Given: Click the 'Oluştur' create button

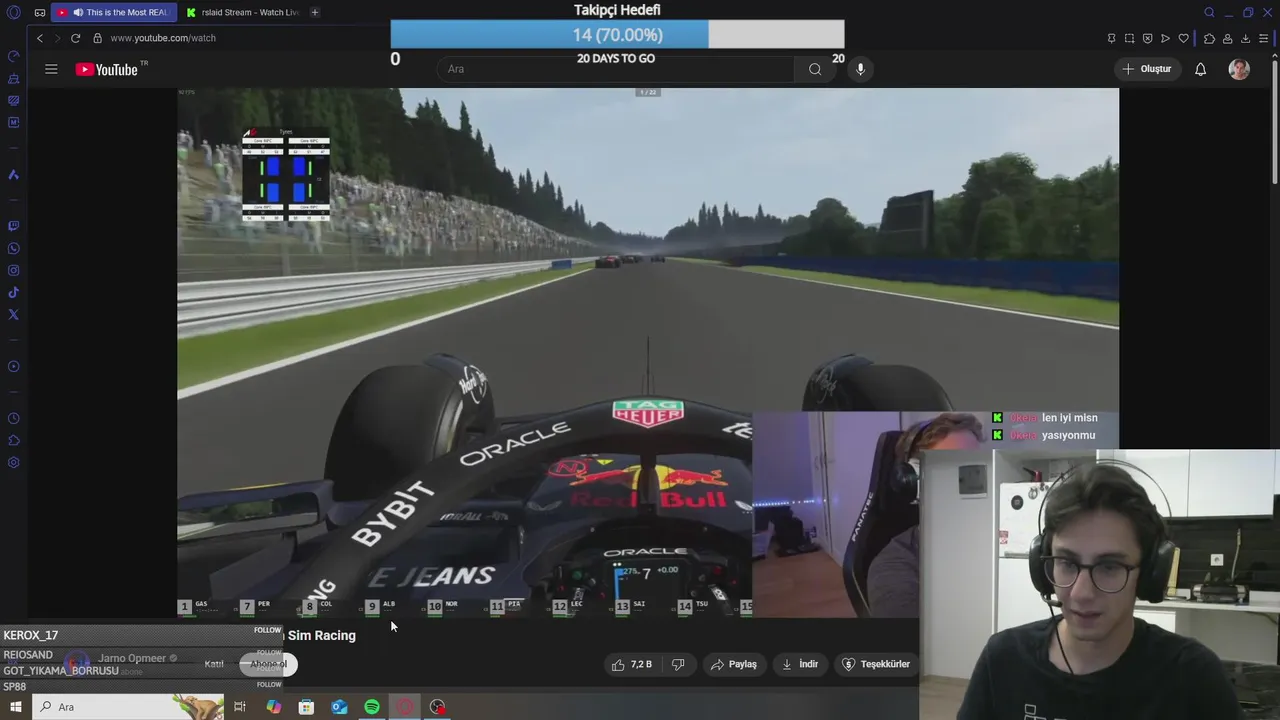Looking at the screenshot, I should click(1147, 69).
